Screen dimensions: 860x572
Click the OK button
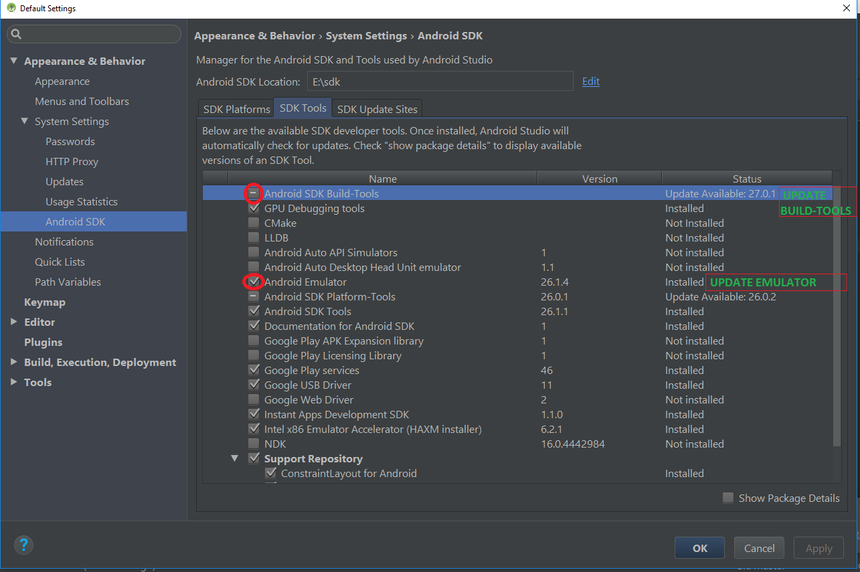pos(699,548)
